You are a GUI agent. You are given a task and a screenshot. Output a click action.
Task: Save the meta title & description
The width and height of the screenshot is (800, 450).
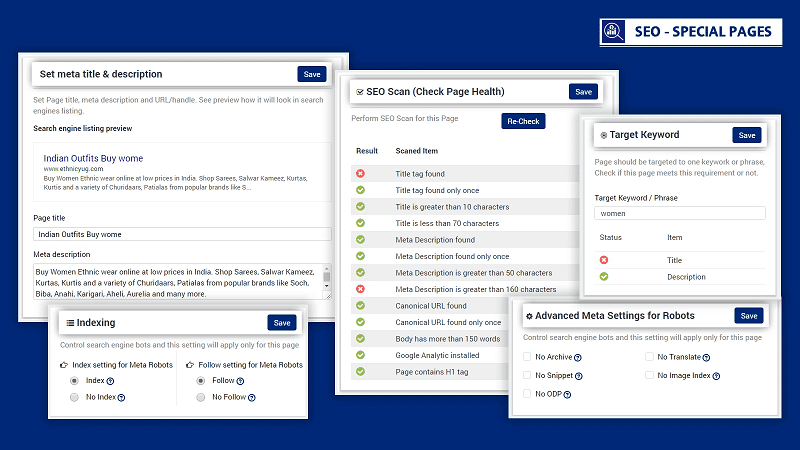311,74
